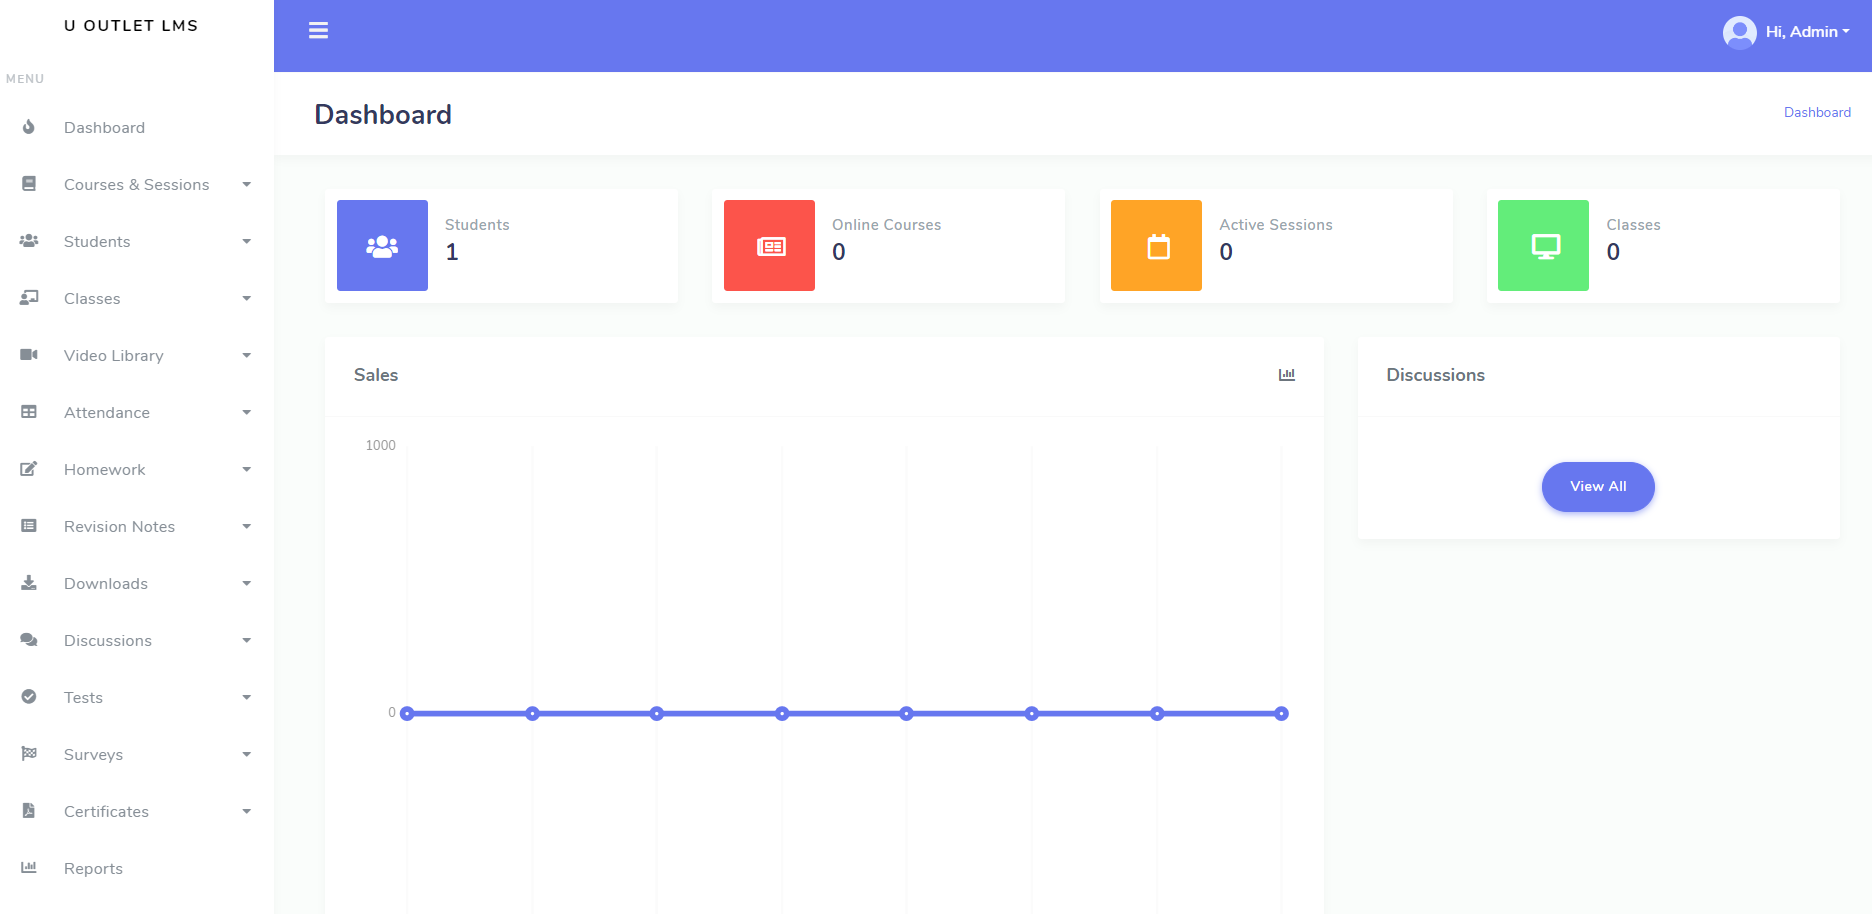Viewport: 1872px width, 914px height.
Task: Click the orange Active Sessions calendar icon
Action: click(x=1156, y=246)
